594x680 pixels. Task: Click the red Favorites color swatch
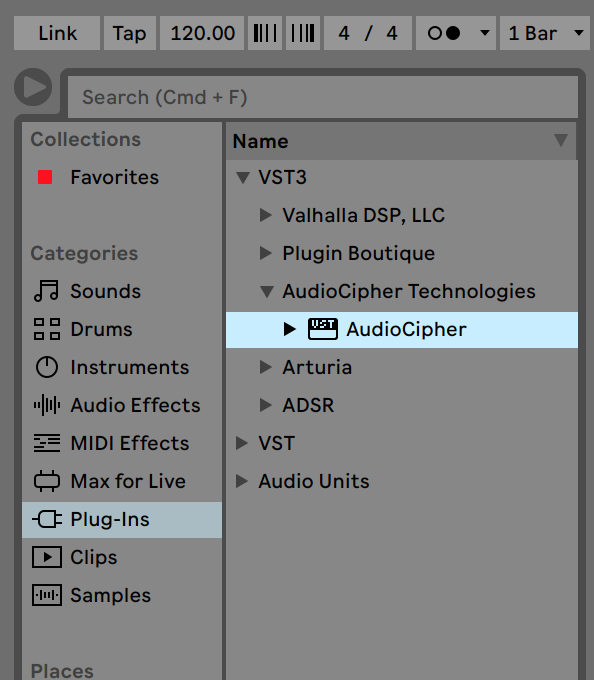point(45,177)
